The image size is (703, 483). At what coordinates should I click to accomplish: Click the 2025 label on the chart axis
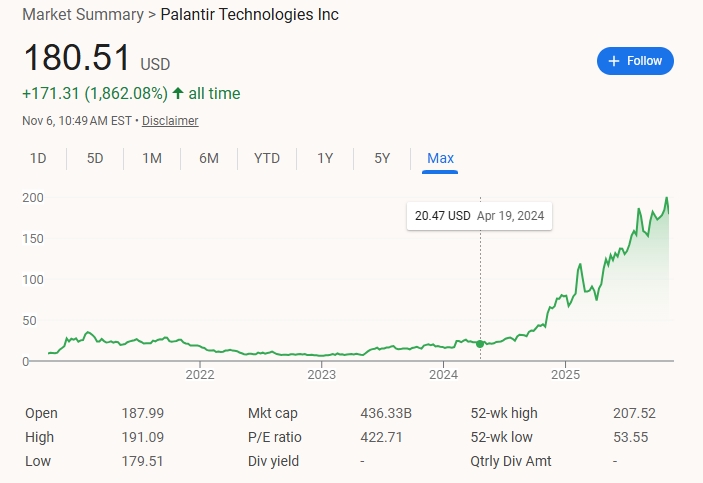[565, 375]
